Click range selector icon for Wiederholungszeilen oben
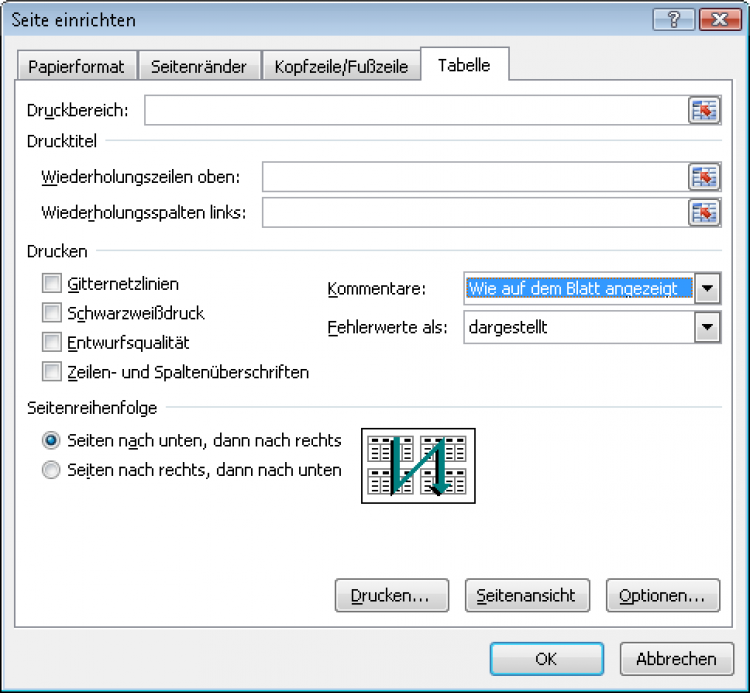 pyautogui.click(x=704, y=177)
